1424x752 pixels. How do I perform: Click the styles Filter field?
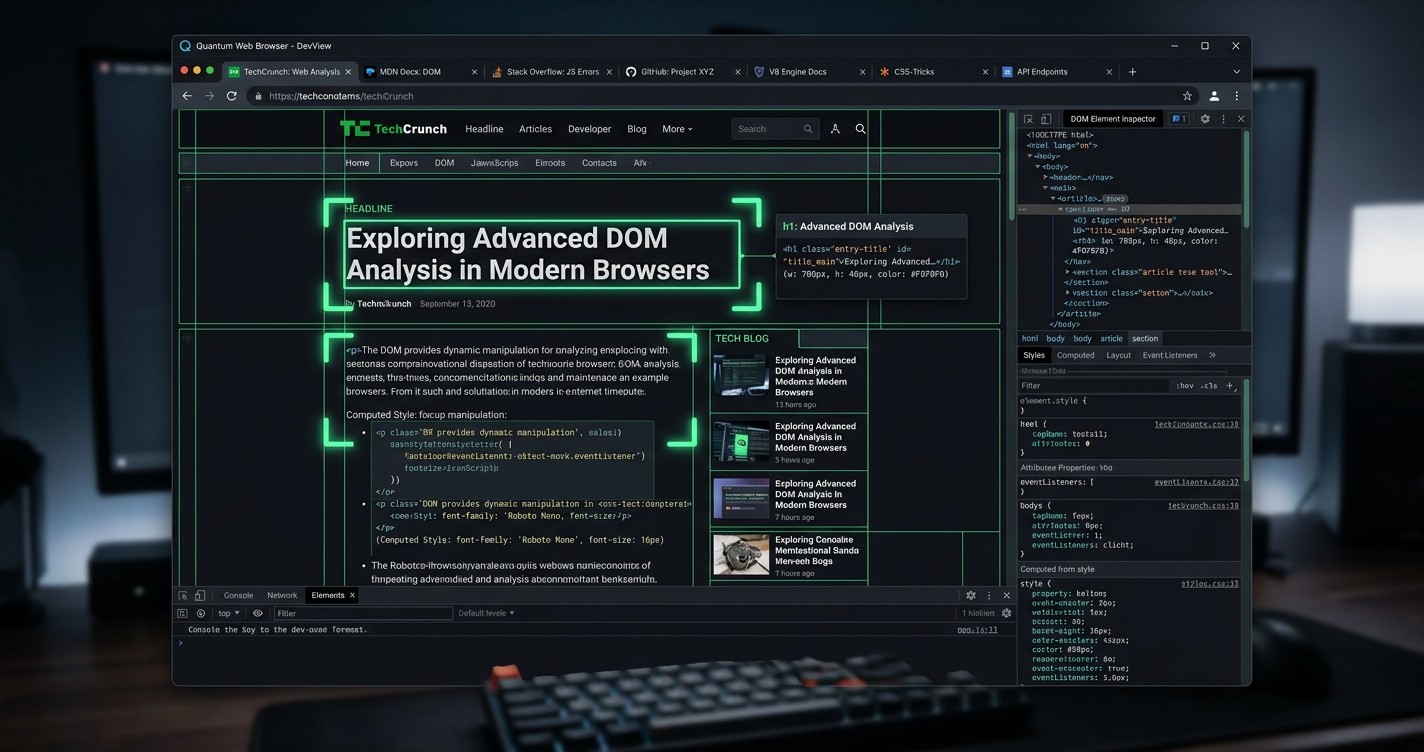[x=1094, y=385]
